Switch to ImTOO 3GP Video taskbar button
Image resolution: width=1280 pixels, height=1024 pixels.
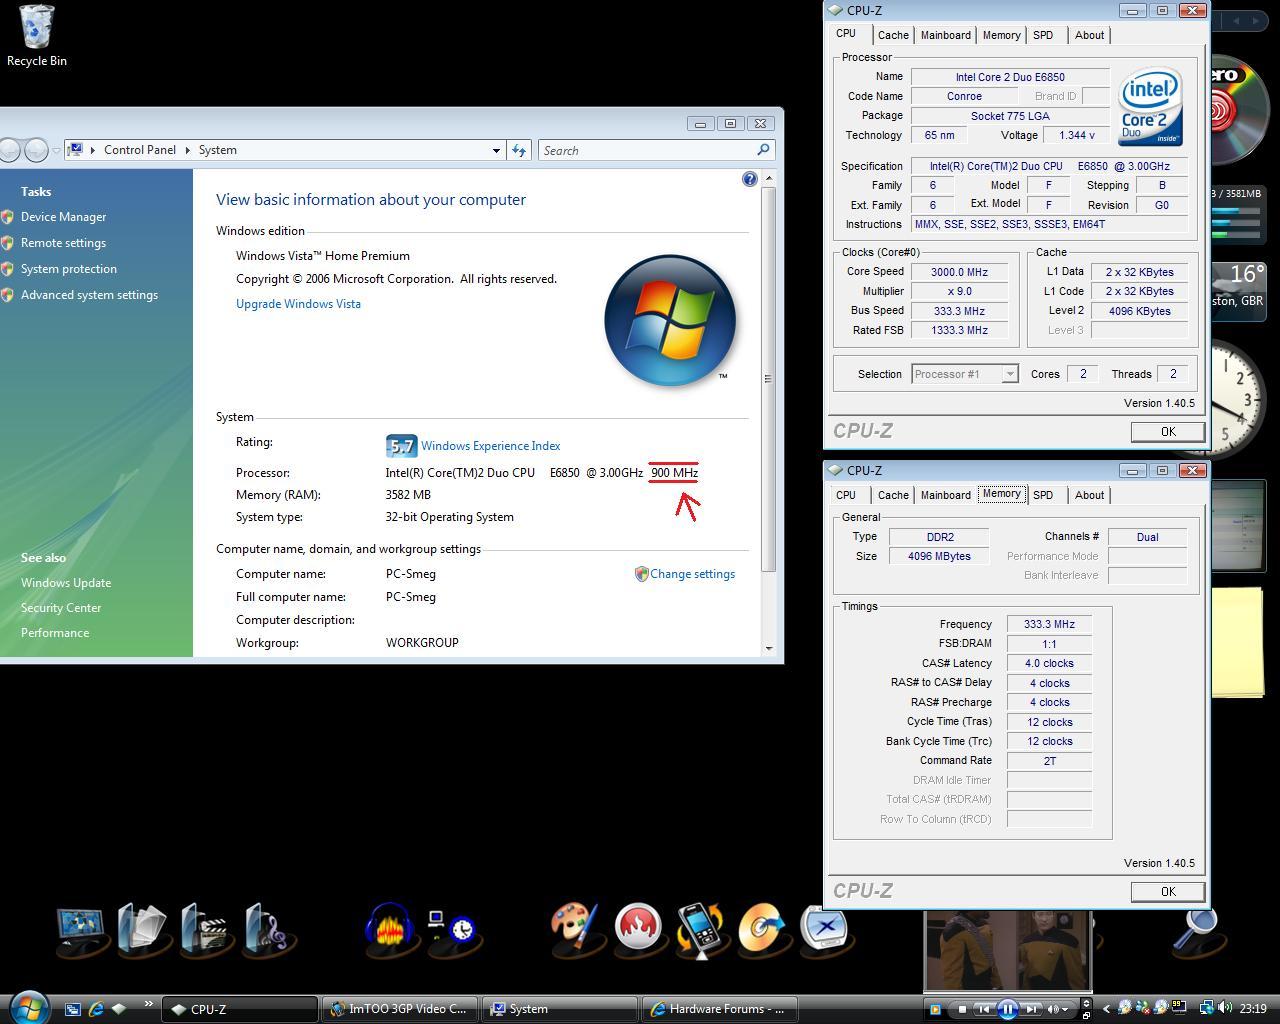pyautogui.click(x=400, y=1009)
